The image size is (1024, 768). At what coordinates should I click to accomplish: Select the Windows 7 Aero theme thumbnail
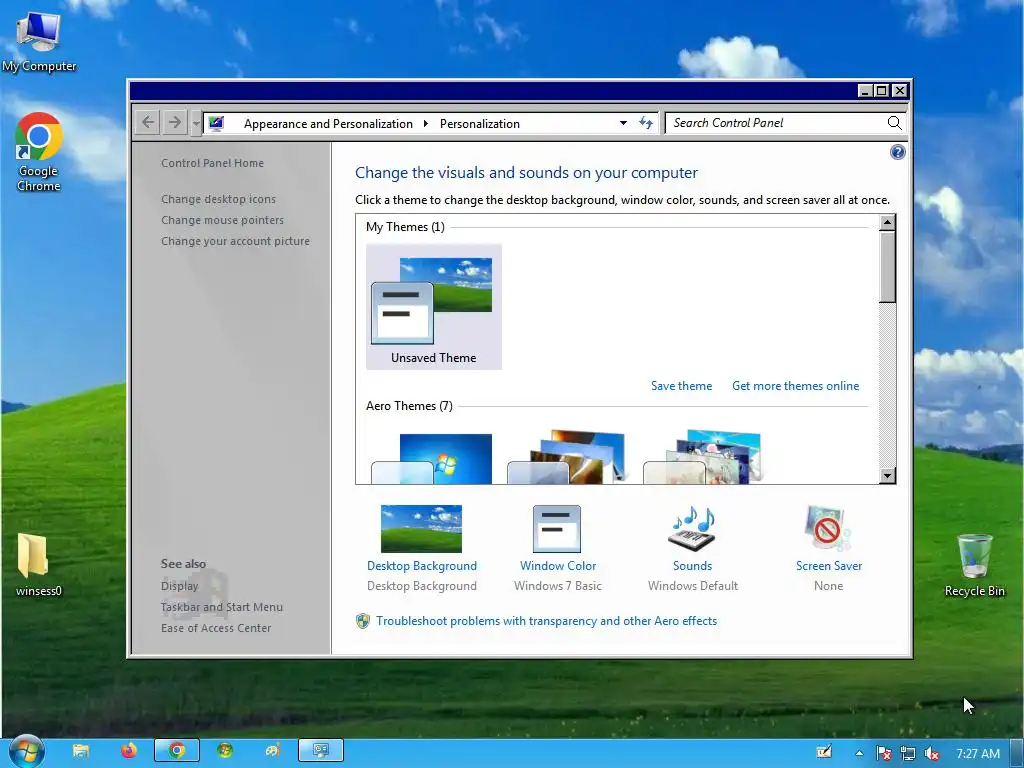click(432, 458)
